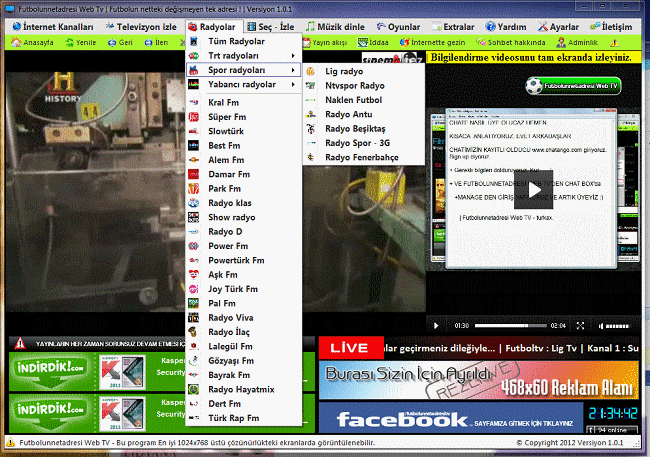Image resolution: width=650 pixels, height=457 pixels.
Task: Open the Oyunlar menu
Action: pos(398,27)
